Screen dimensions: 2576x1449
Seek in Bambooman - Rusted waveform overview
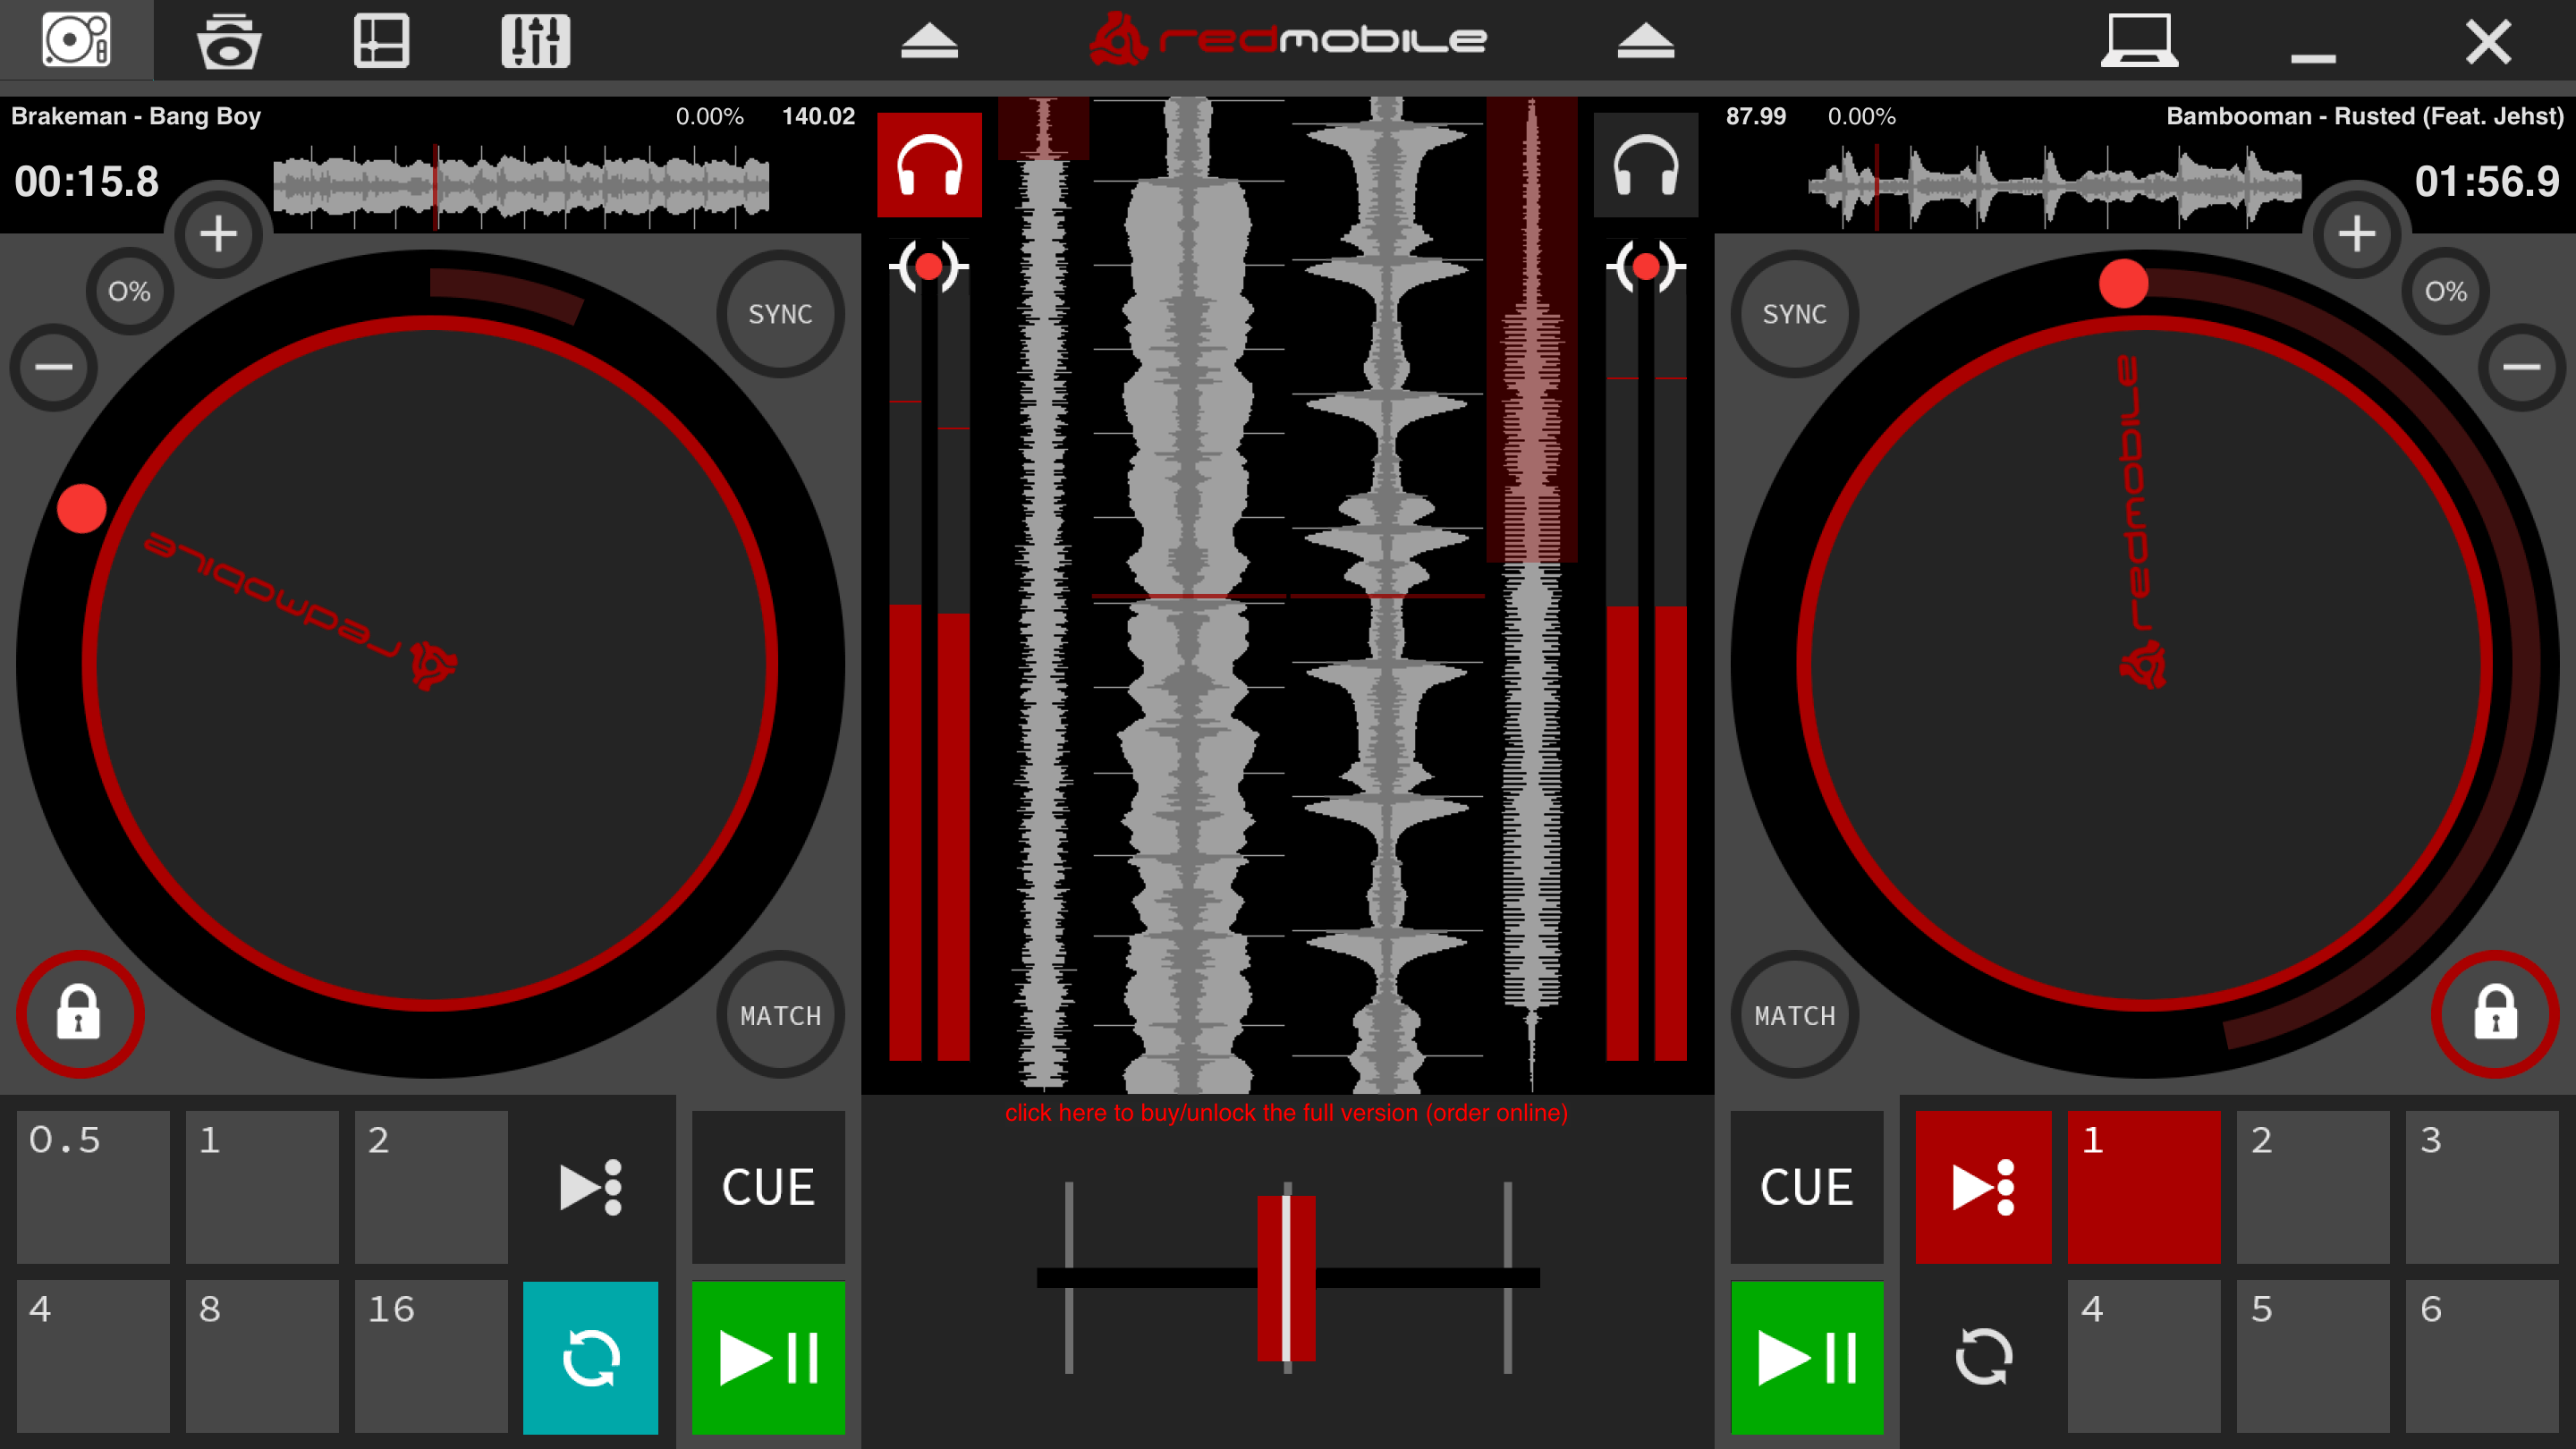point(2055,186)
